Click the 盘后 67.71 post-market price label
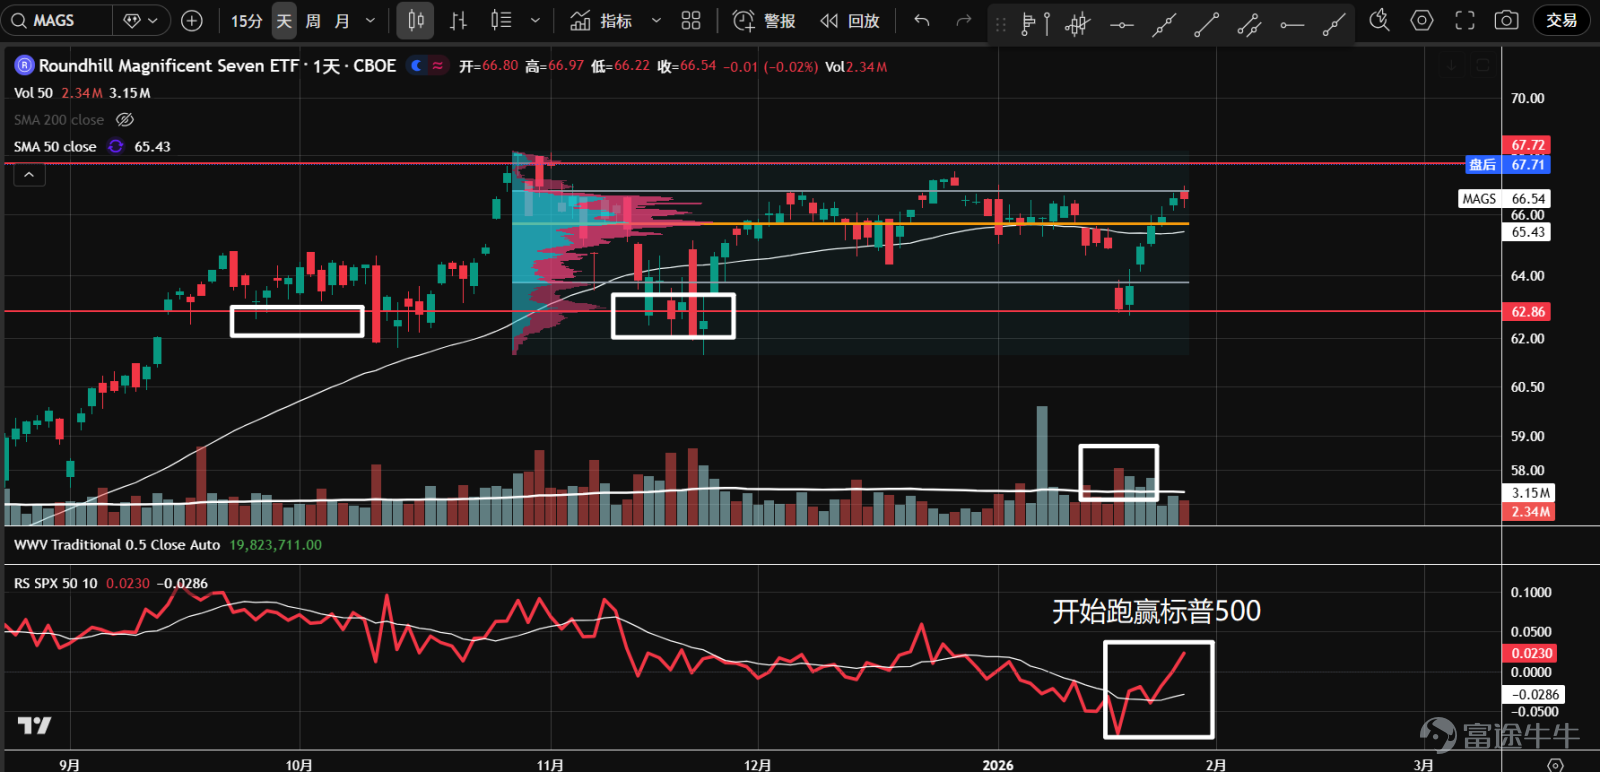The height and width of the screenshot is (772, 1600). (1508, 165)
